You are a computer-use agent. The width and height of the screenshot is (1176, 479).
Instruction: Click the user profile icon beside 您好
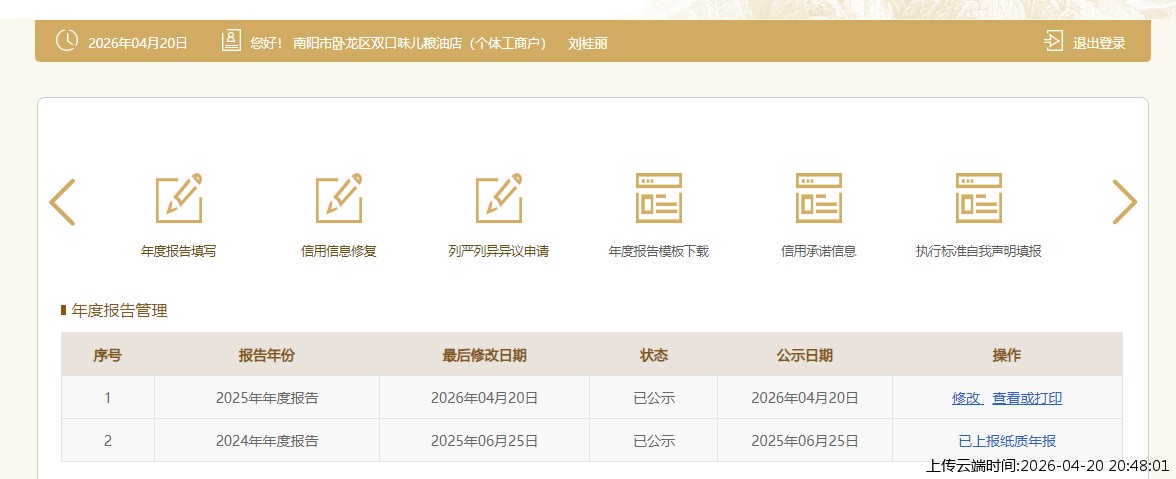231,41
